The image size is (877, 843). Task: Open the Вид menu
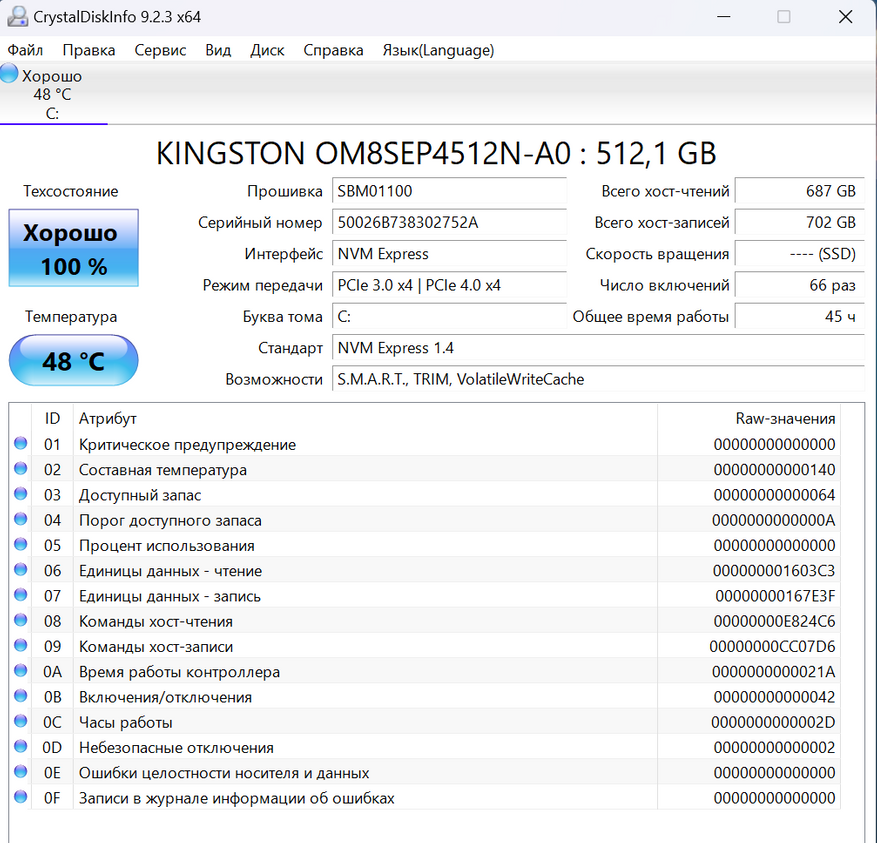click(x=218, y=50)
